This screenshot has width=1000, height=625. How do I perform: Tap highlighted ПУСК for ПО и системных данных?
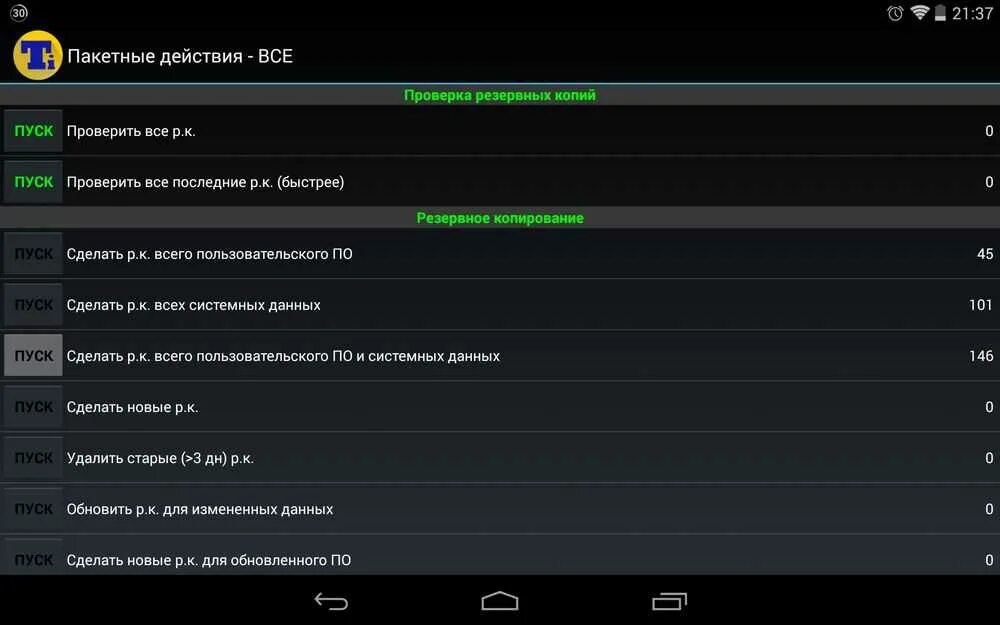point(33,355)
